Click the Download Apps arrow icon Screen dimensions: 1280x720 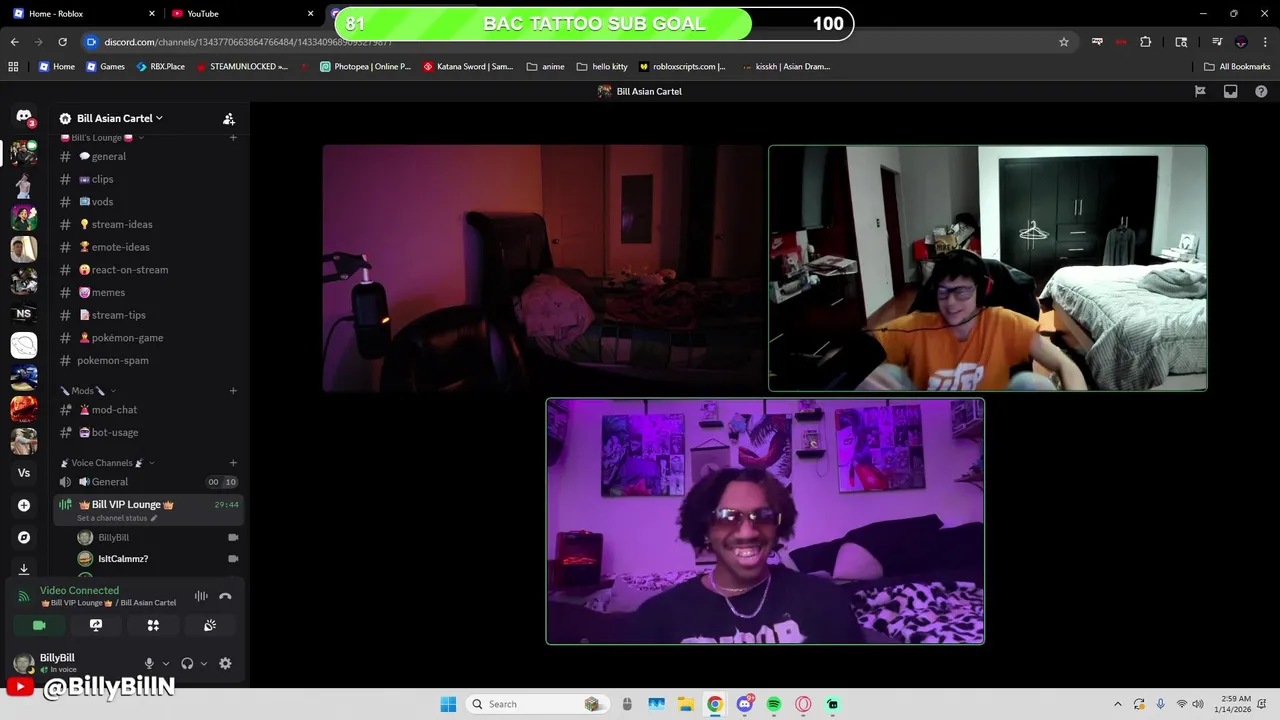click(24, 568)
